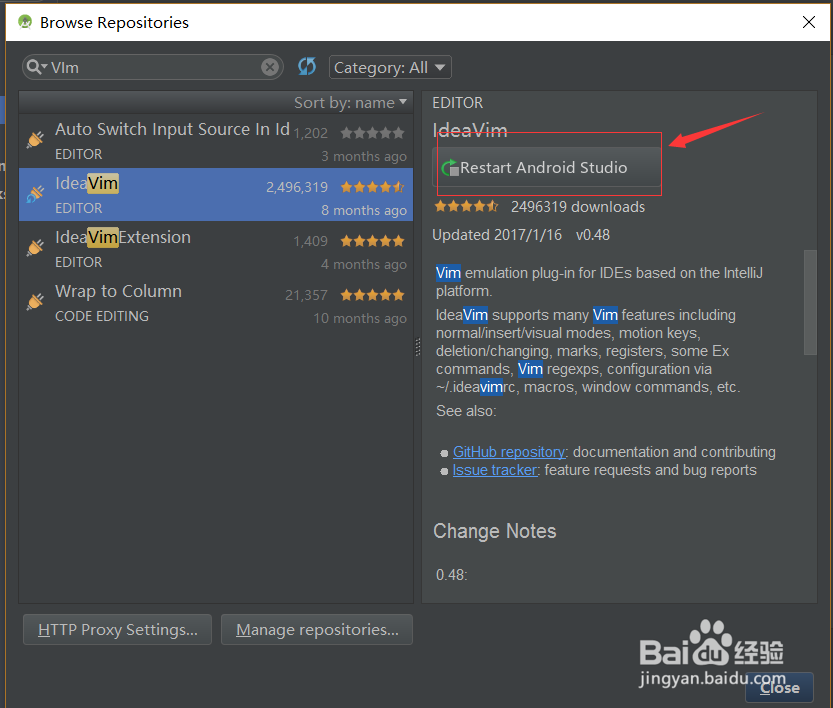The height and width of the screenshot is (708, 833).
Task: Clear the search field text
Action: [x=270, y=67]
